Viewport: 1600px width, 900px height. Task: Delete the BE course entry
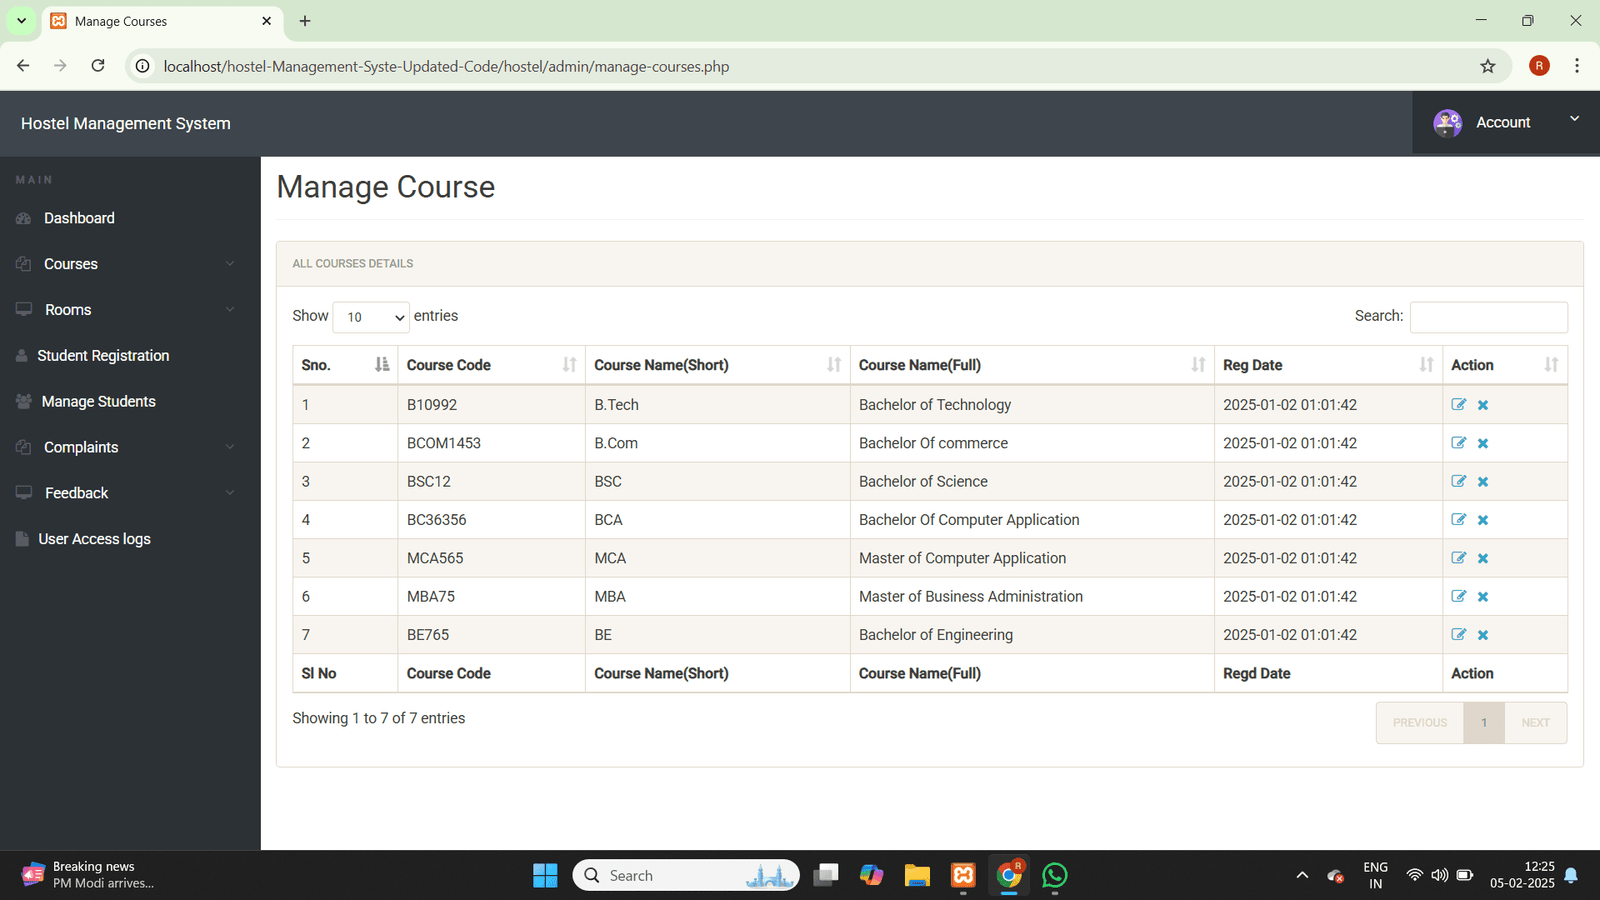point(1483,635)
